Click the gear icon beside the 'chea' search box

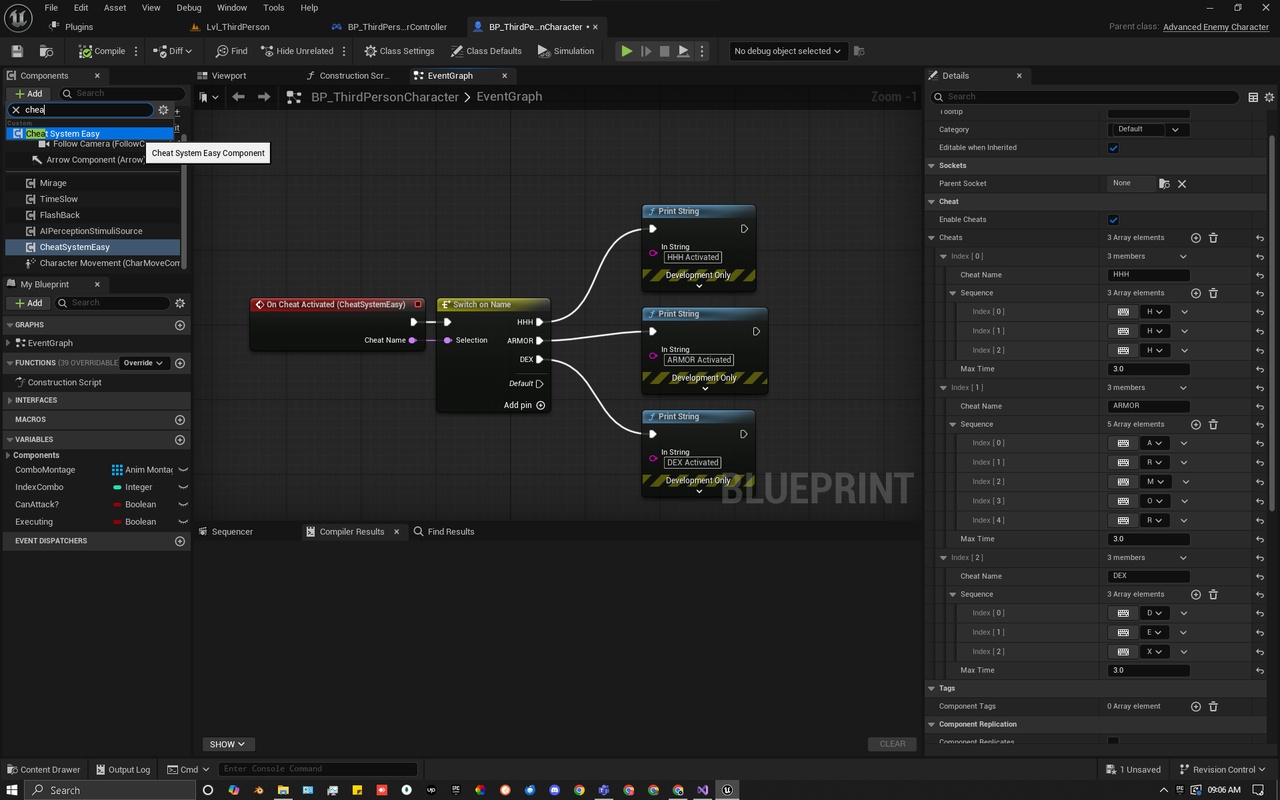tap(163, 110)
